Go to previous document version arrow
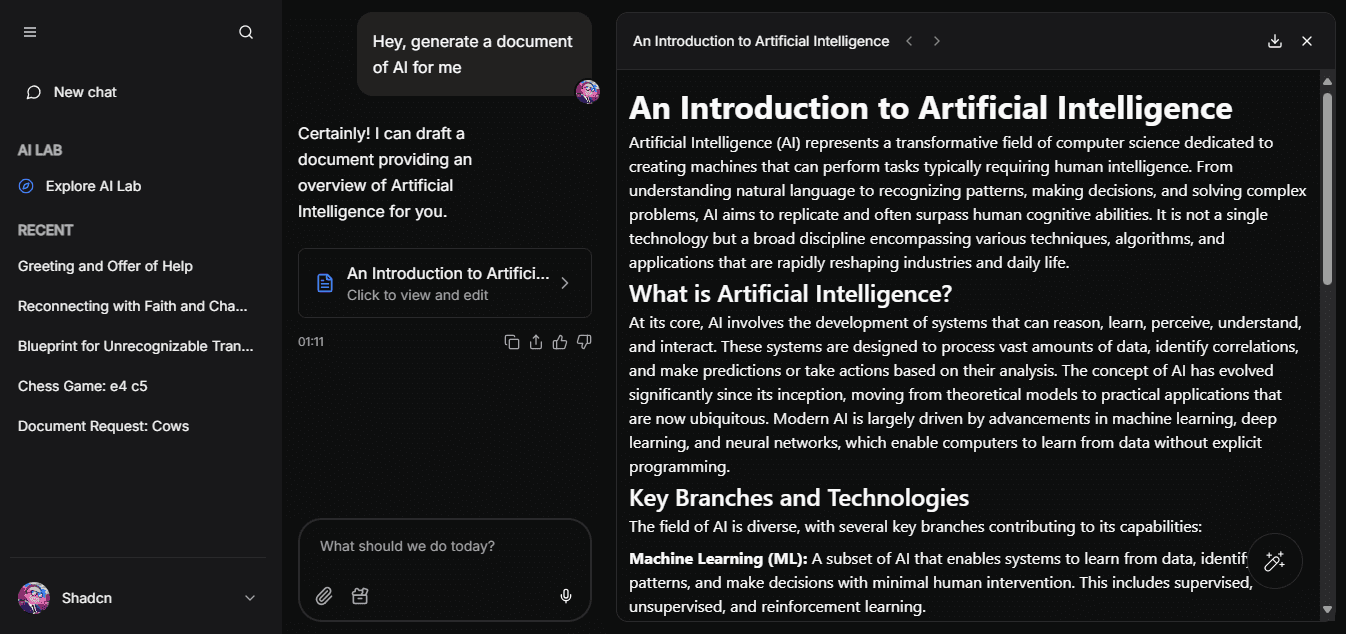This screenshot has width=1346, height=634. tap(909, 41)
